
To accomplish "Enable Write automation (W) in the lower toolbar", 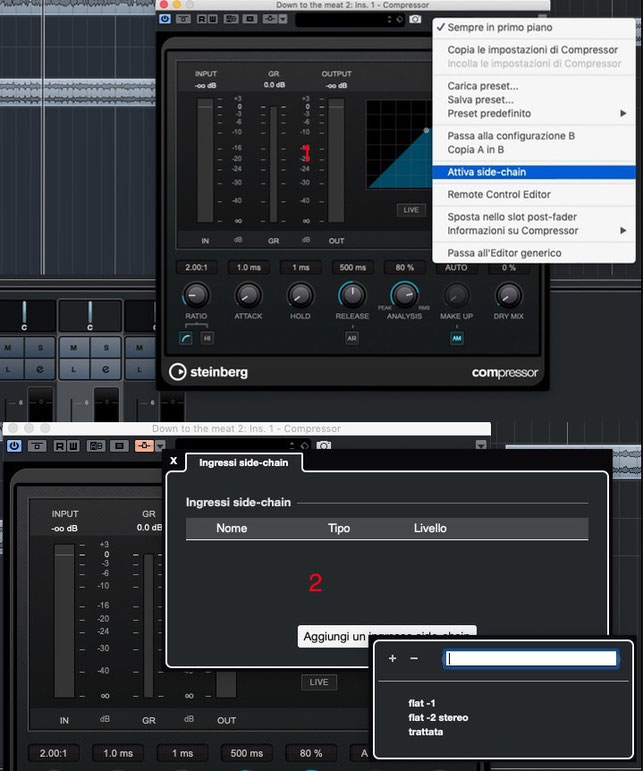I will point(73,446).
